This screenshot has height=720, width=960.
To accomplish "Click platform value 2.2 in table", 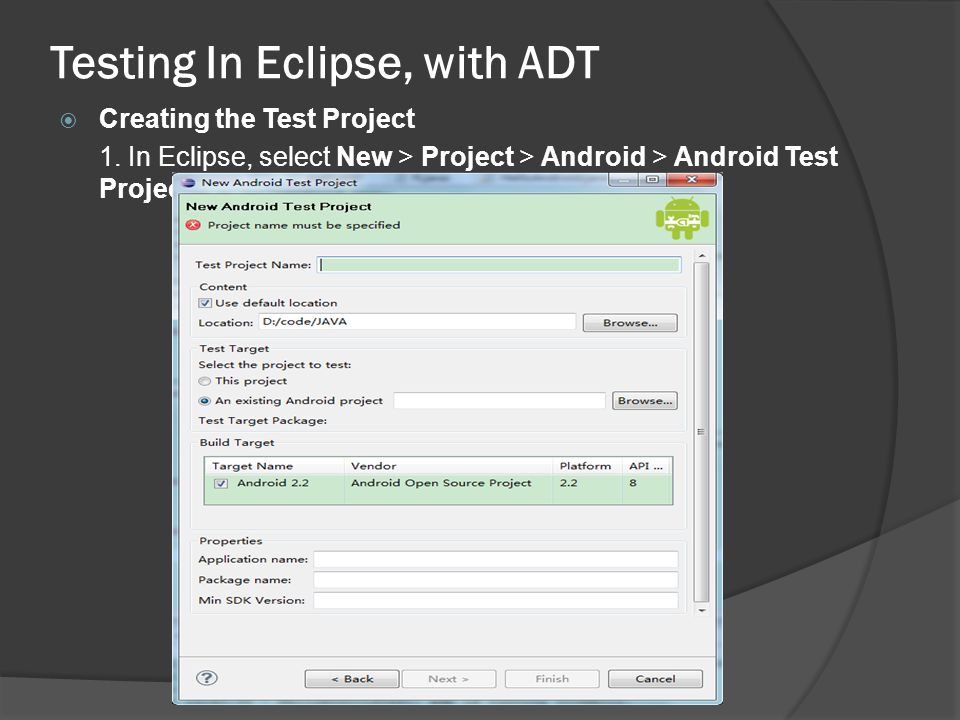I will tap(568, 483).
